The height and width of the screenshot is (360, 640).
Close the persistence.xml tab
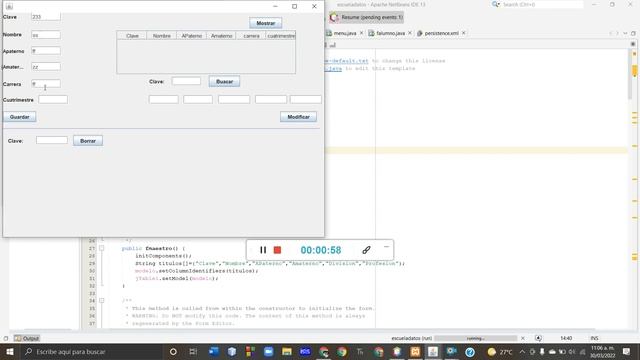[x=464, y=33]
